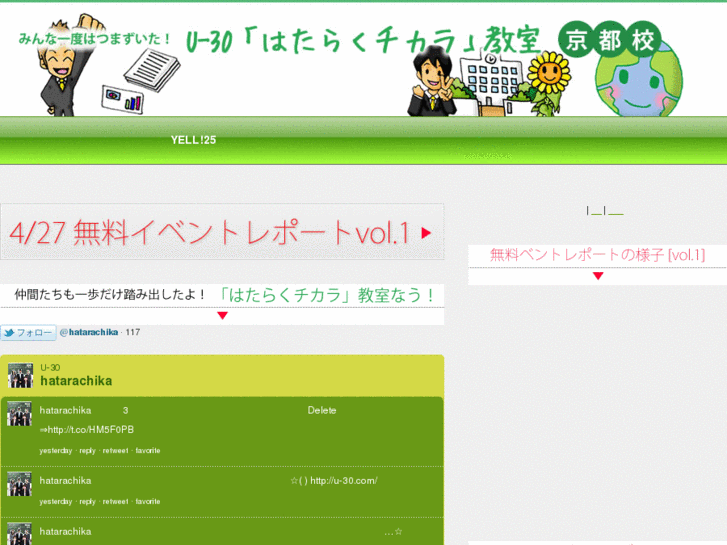This screenshot has width=727, height=545.
Task: Click the number 3 in the first tweet
Action: (x=126, y=410)
